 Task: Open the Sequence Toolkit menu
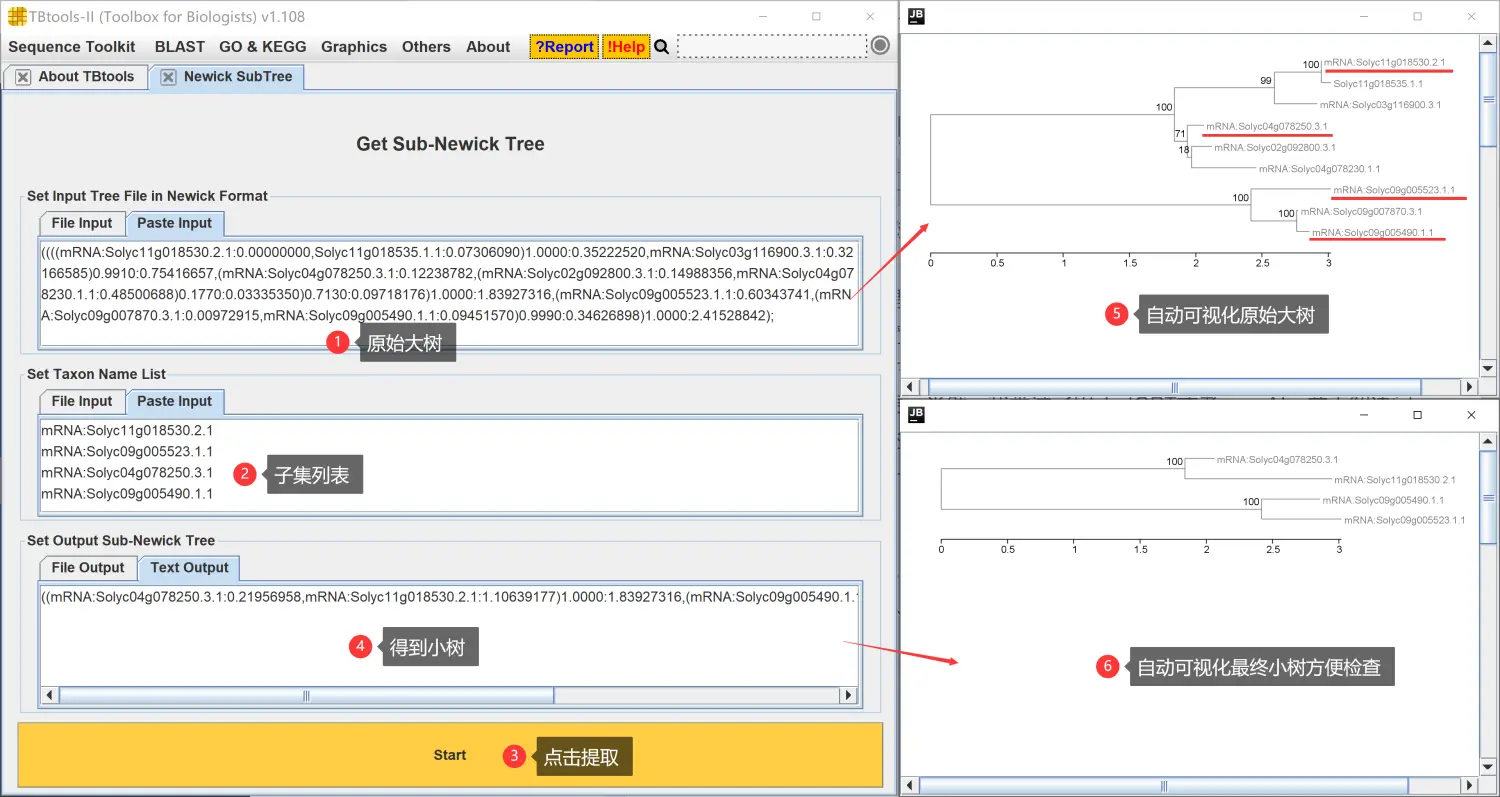click(72, 47)
